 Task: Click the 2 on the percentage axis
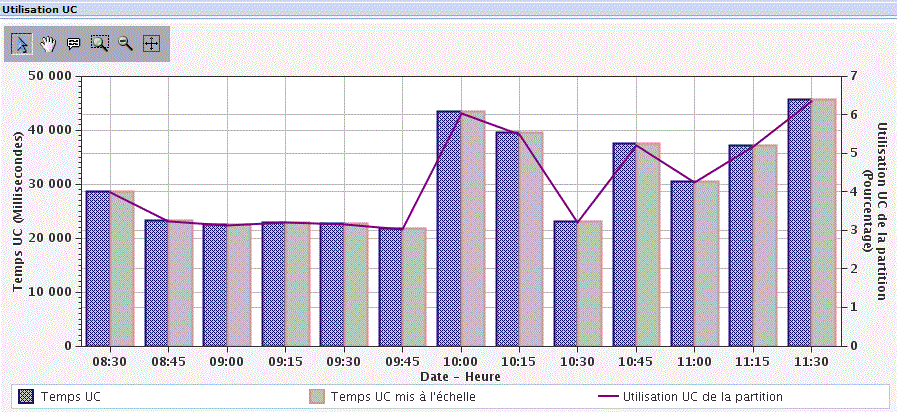[x=853, y=269]
